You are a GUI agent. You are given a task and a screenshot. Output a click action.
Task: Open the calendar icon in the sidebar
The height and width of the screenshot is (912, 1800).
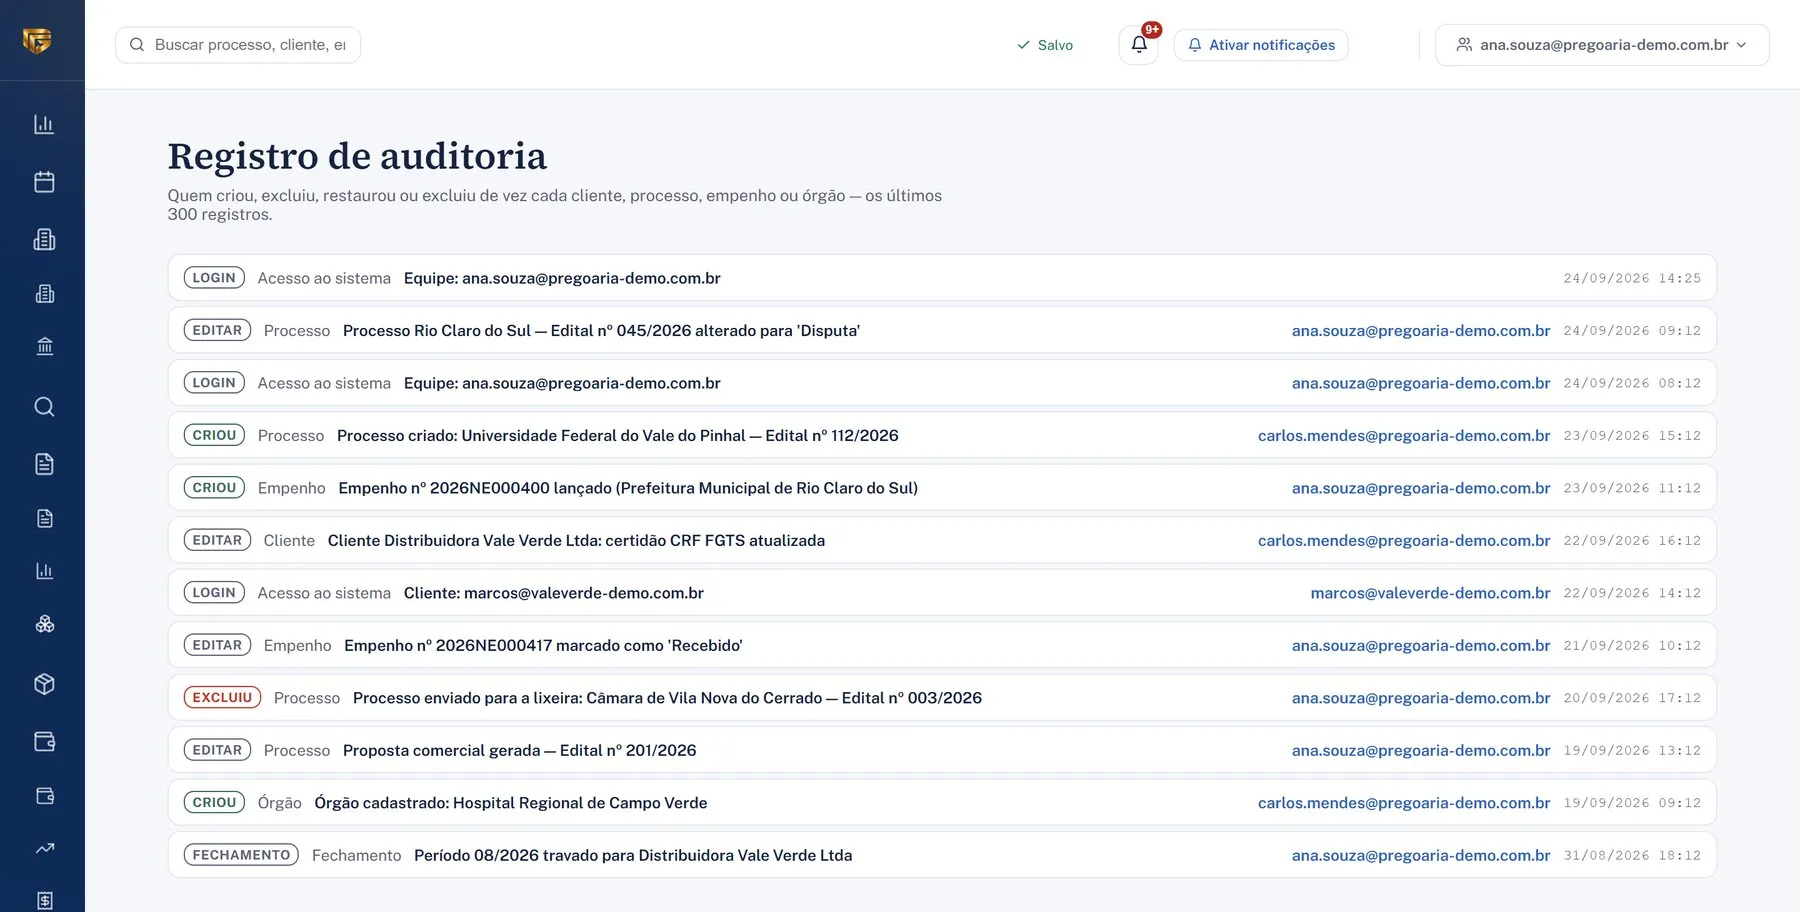pos(44,182)
